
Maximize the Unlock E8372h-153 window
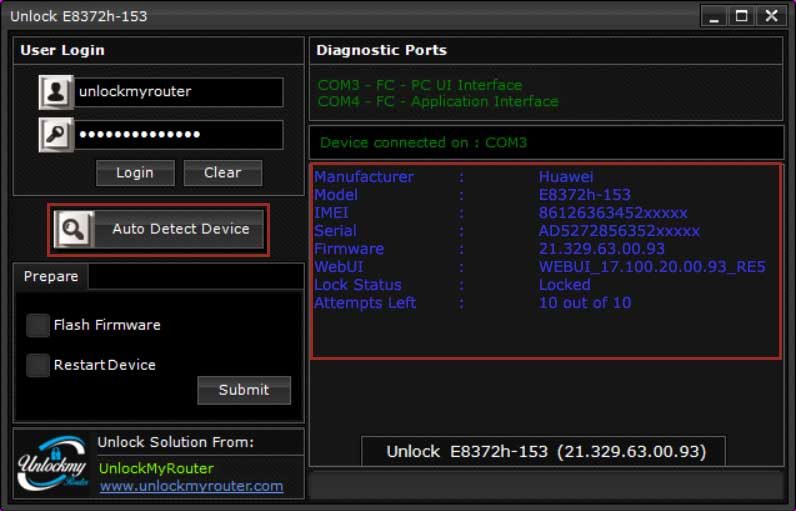pyautogui.click(x=742, y=16)
